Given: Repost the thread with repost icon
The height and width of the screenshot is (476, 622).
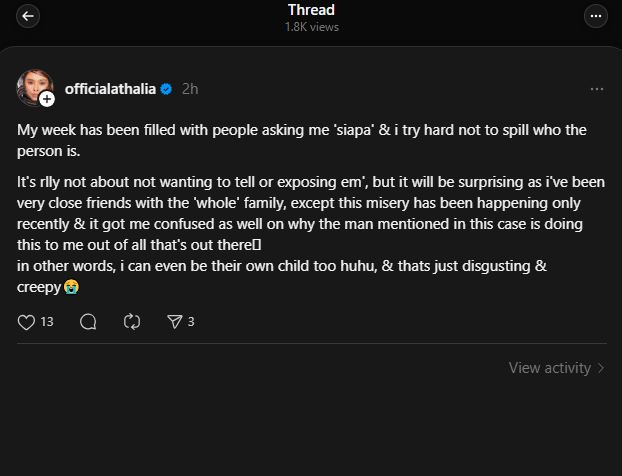Looking at the screenshot, I should coord(130,322).
